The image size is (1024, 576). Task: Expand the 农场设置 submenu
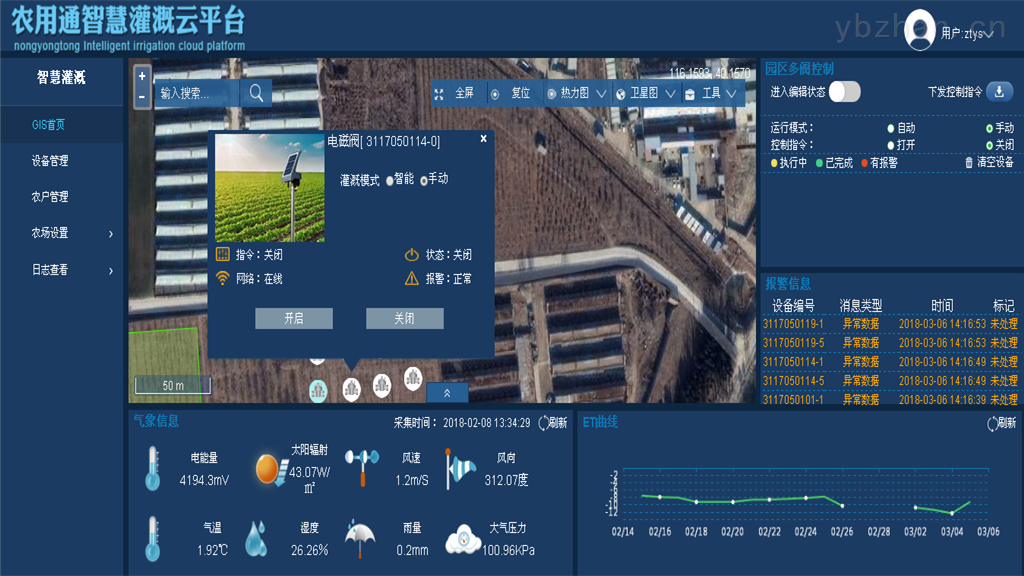point(110,234)
